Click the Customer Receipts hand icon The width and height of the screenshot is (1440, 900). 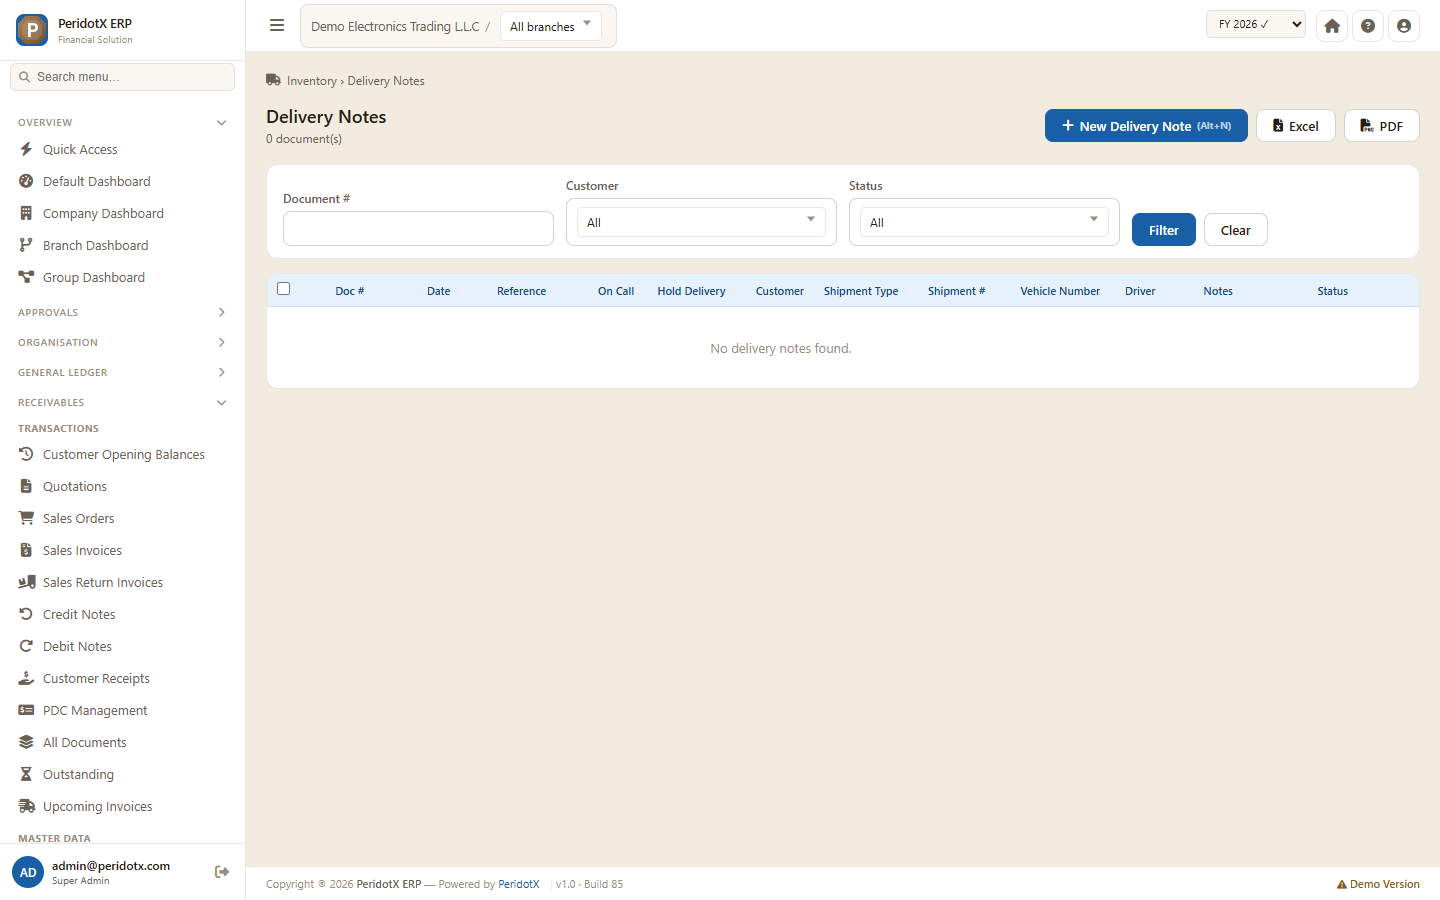pos(26,678)
